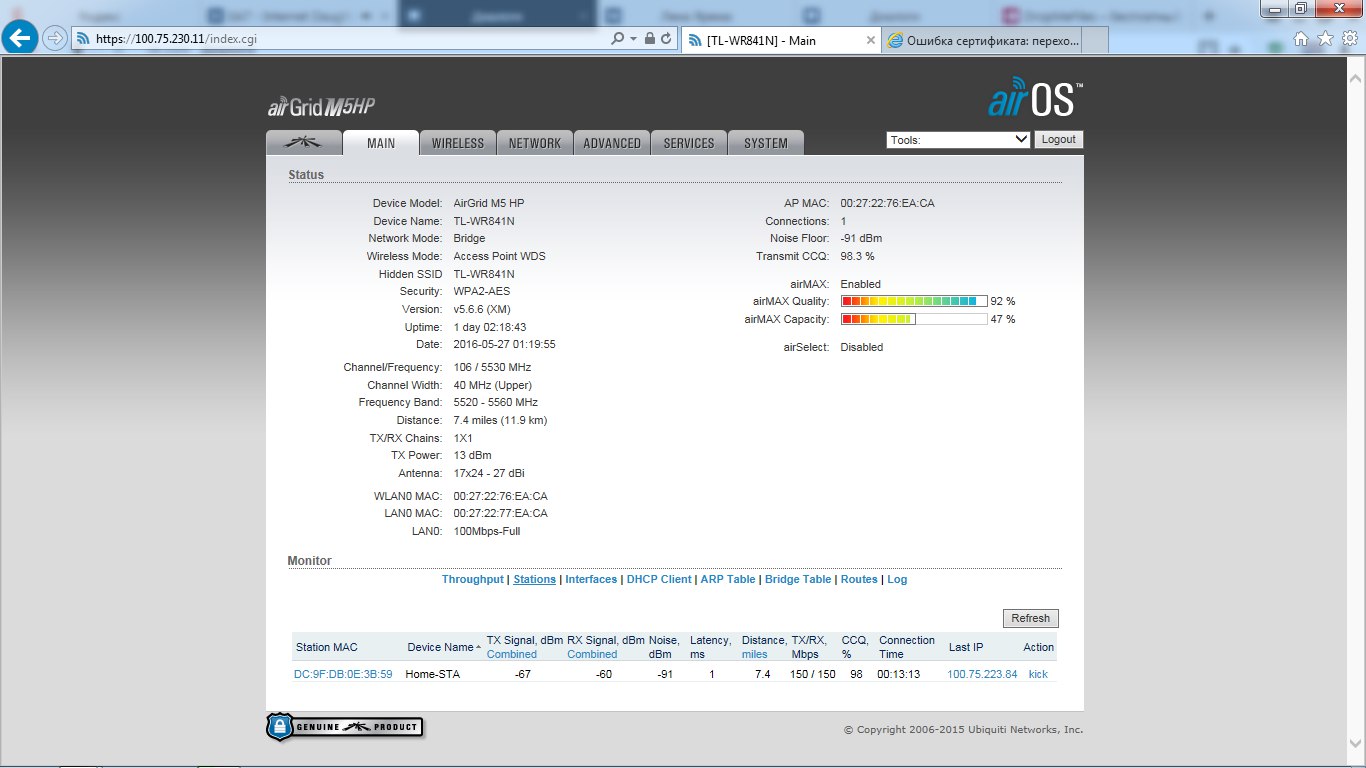Close the [TL-WR841N] - Main browser tab
This screenshot has height=768, width=1366.
tap(870, 40)
